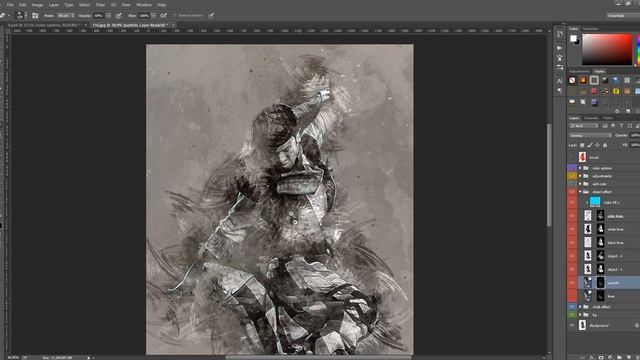Click the lock transparent pixels icon
Viewport: 640px width, 360px height.
click(x=582, y=145)
